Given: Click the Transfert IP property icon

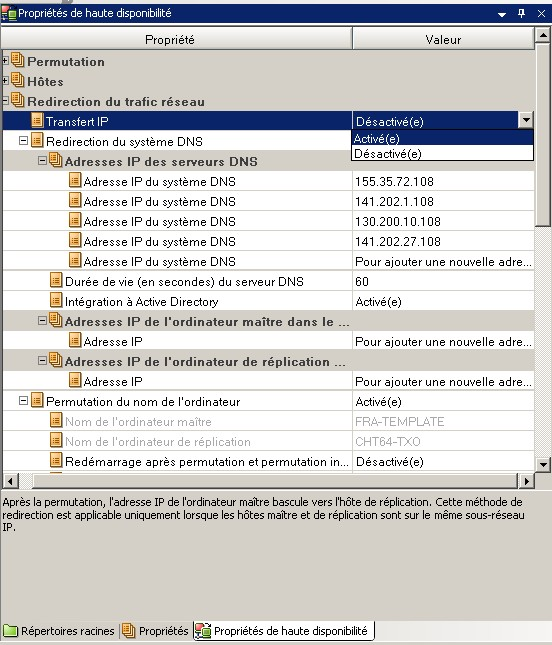Looking at the screenshot, I should pyautogui.click(x=37, y=121).
